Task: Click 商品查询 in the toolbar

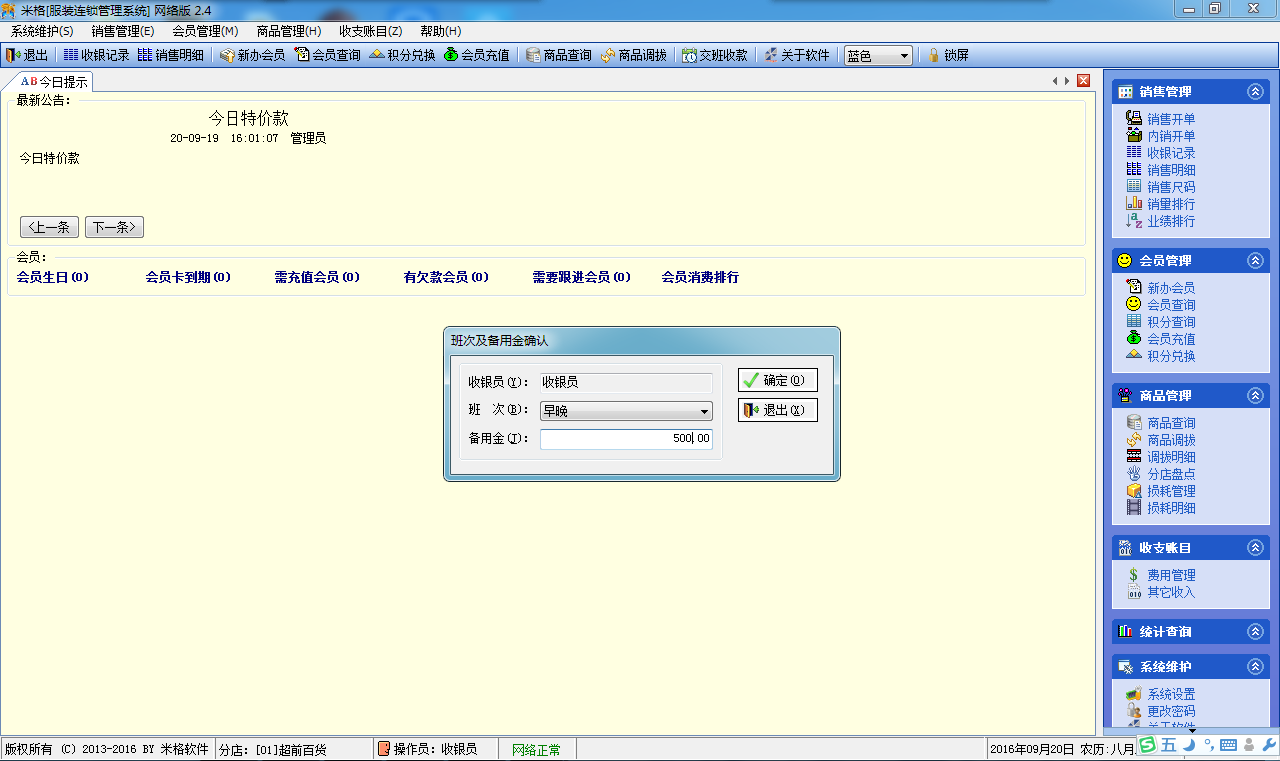Action: [559, 56]
